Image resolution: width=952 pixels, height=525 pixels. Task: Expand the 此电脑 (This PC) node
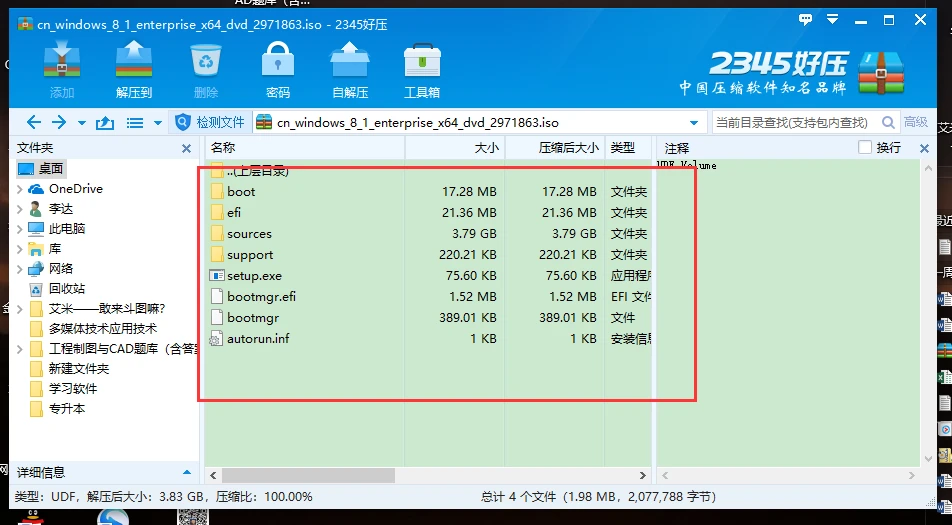coord(20,229)
